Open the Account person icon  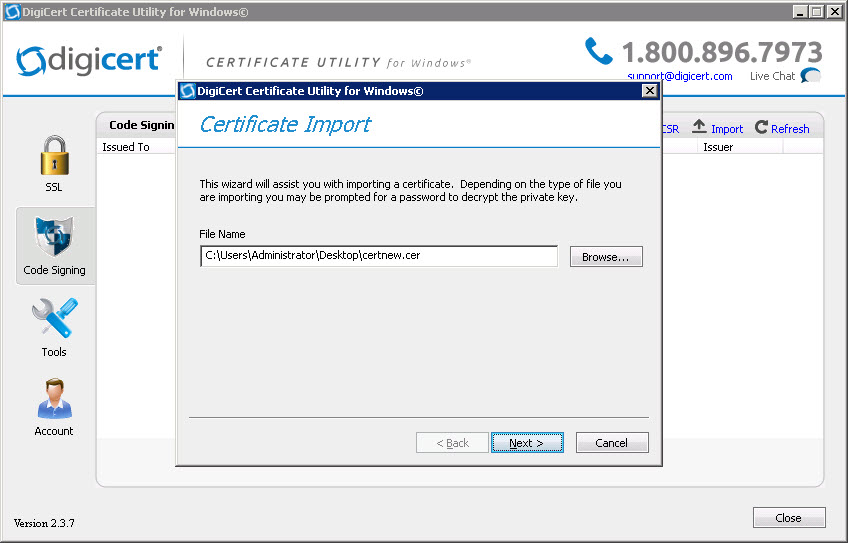tap(54, 400)
